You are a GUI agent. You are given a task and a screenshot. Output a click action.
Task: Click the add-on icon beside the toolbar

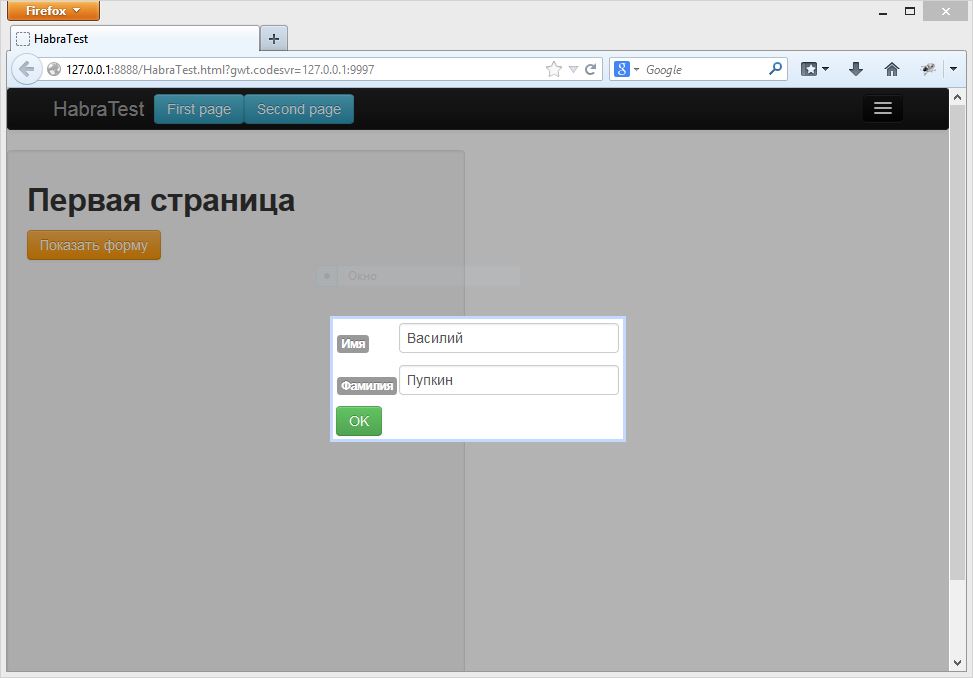pos(927,69)
